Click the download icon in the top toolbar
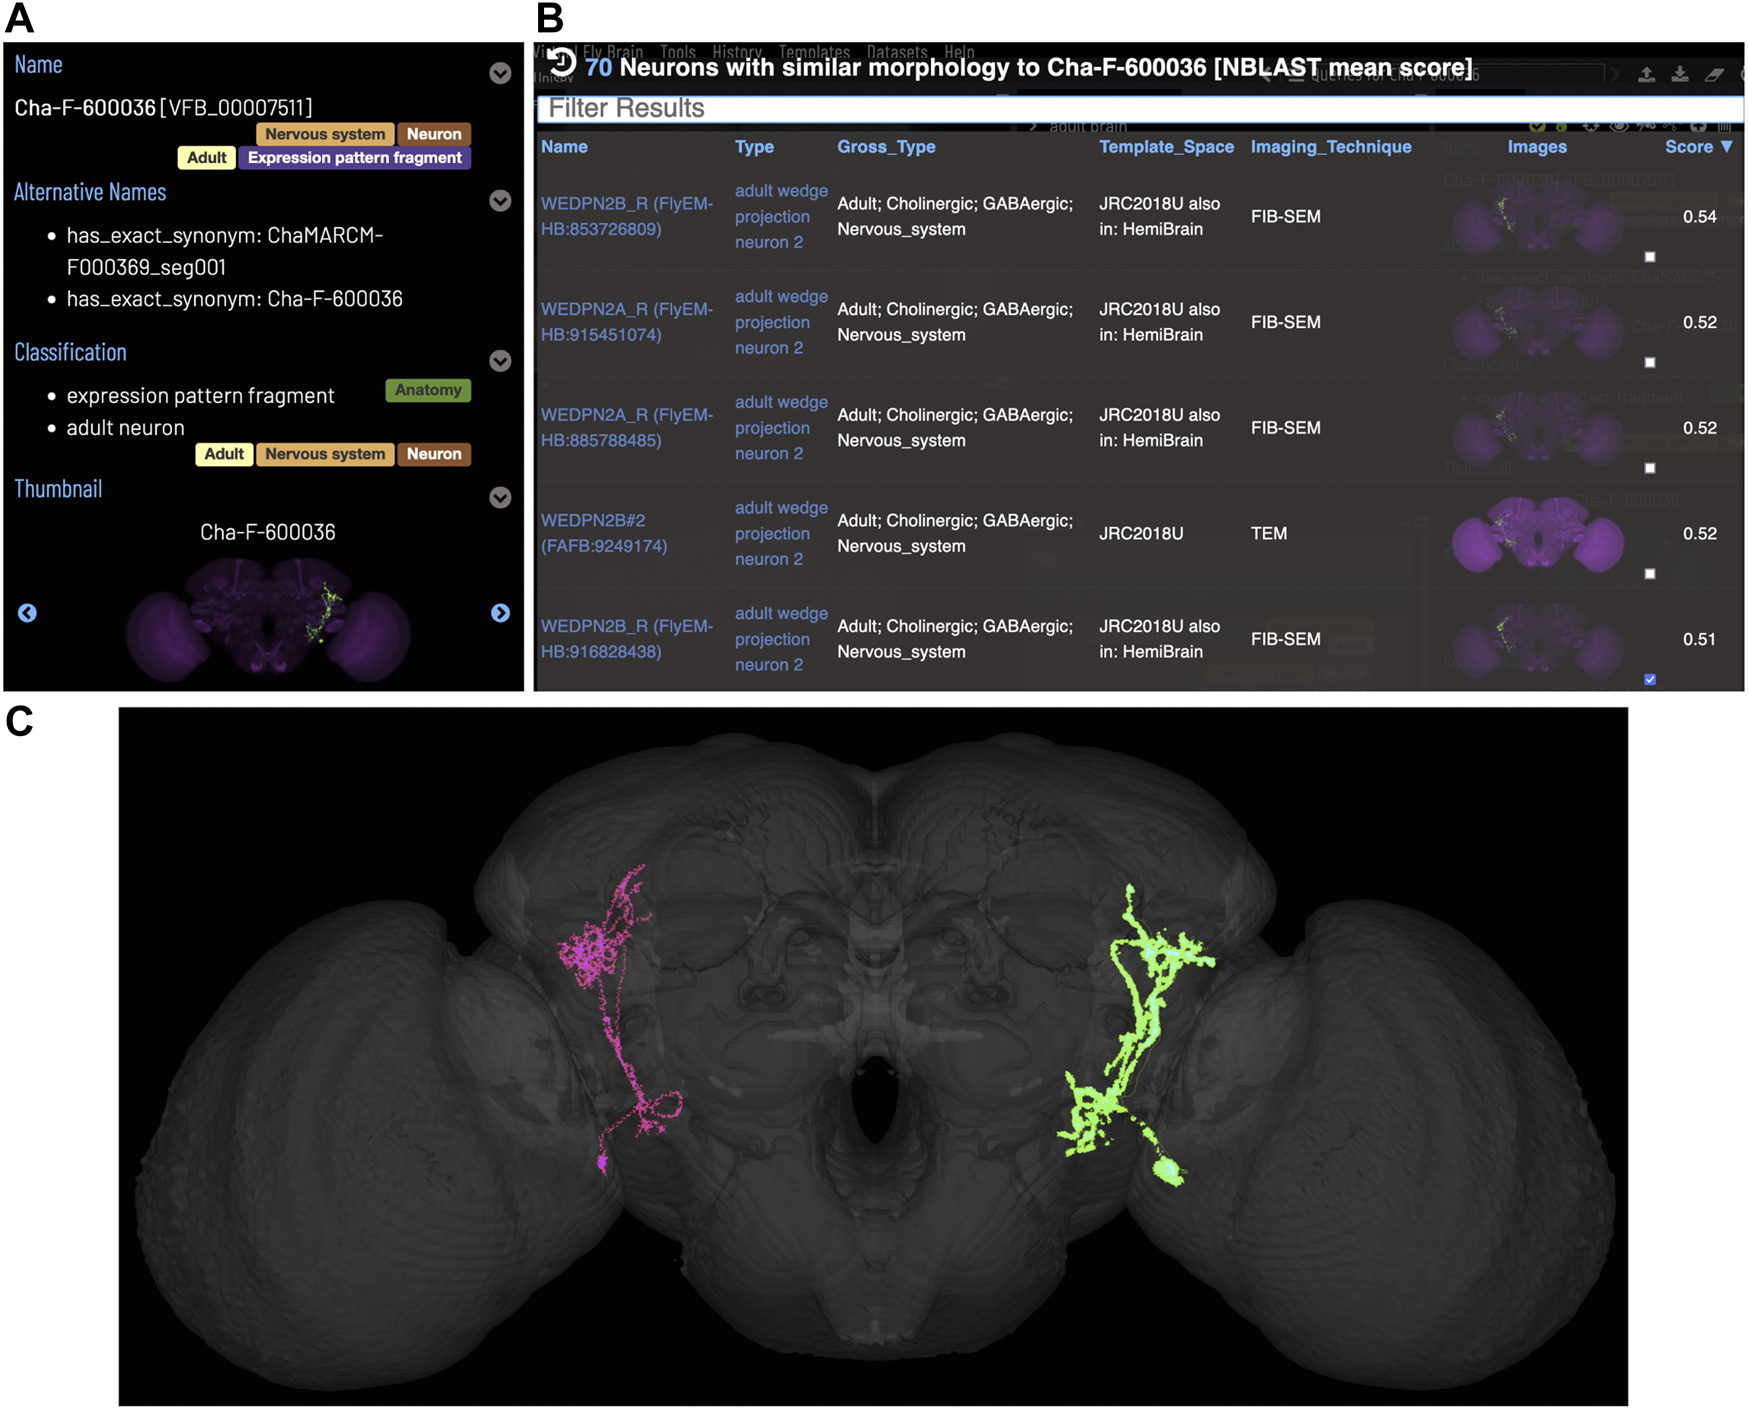 1680,75
